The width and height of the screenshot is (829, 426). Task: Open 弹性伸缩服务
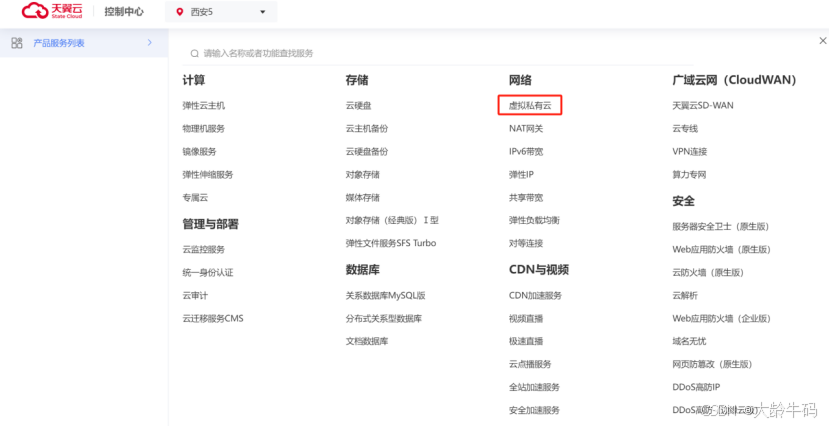208,174
